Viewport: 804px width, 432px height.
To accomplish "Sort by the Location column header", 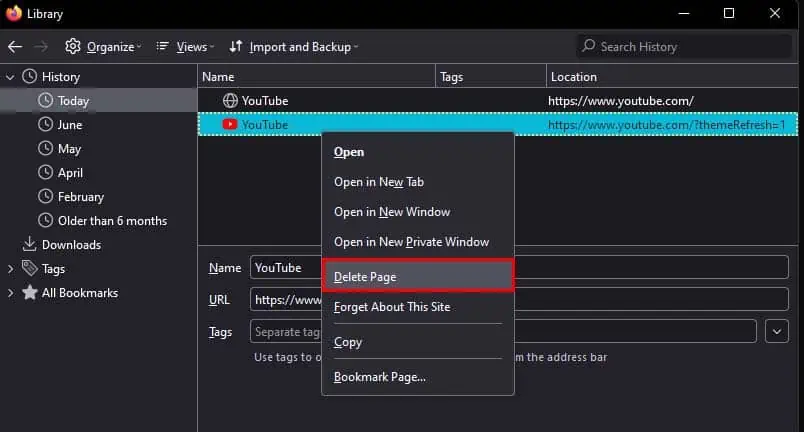I will (x=672, y=77).
